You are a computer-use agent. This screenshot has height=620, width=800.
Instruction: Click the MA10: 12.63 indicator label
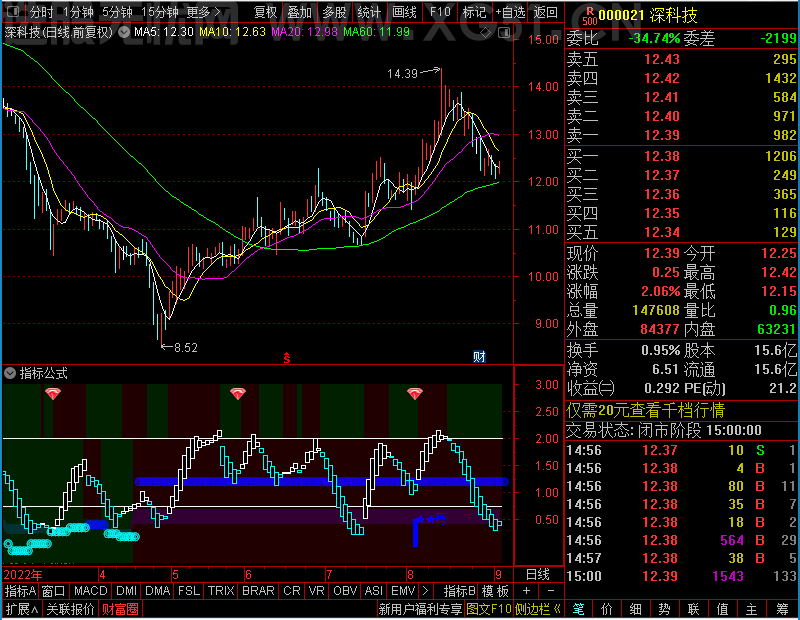point(232,32)
